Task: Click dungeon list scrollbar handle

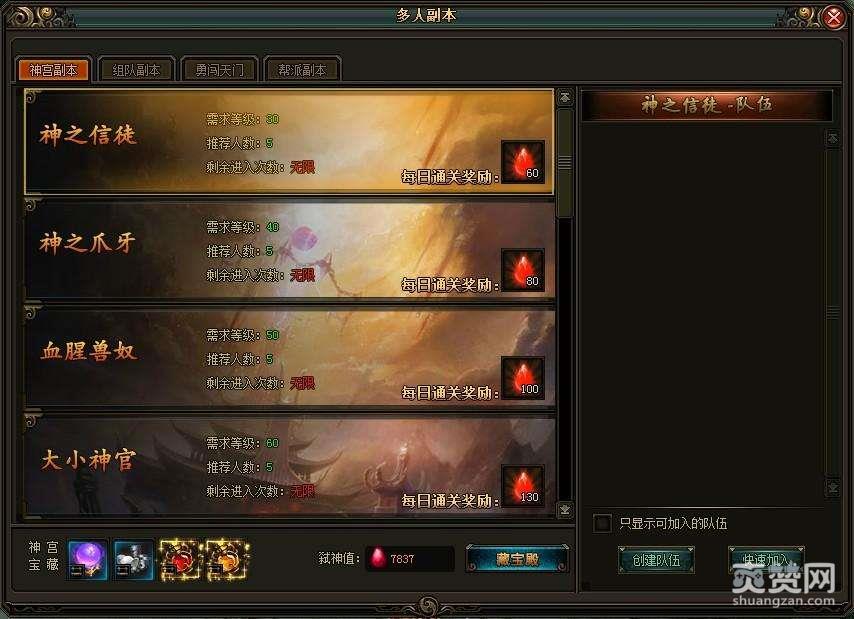Action: click(x=565, y=162)
